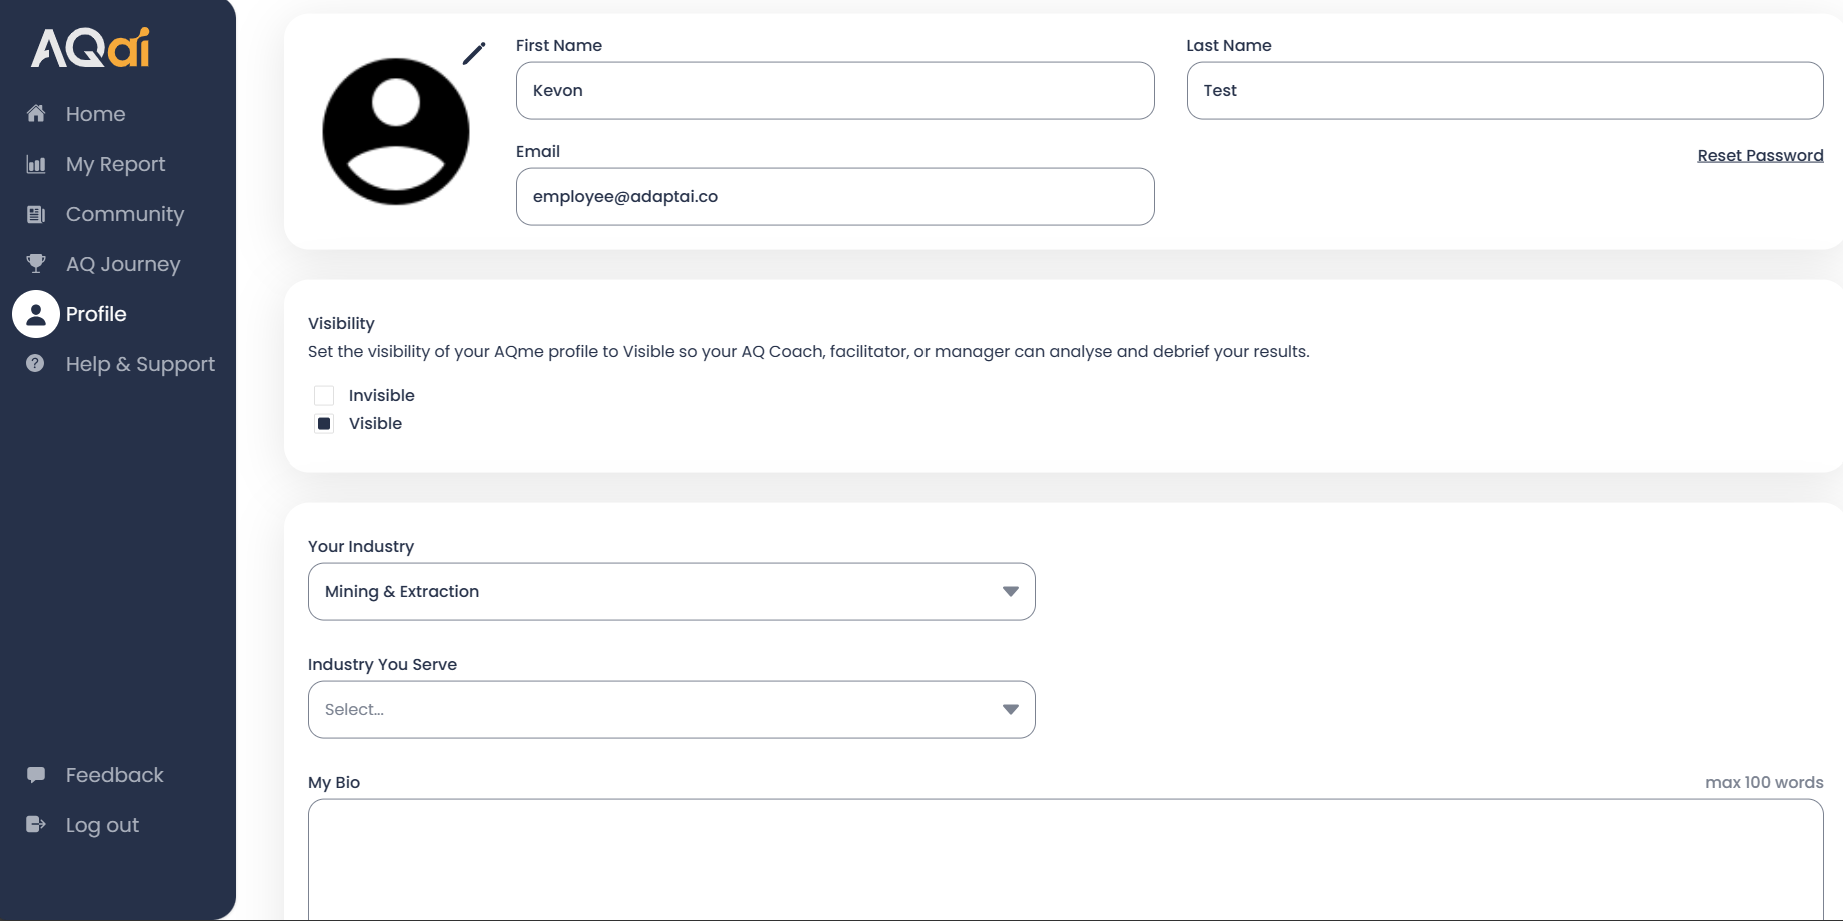This screenshot has width=1844, height=922.
Task: Open the AQ Journey menu item
Action: click(x=123, y=264)
